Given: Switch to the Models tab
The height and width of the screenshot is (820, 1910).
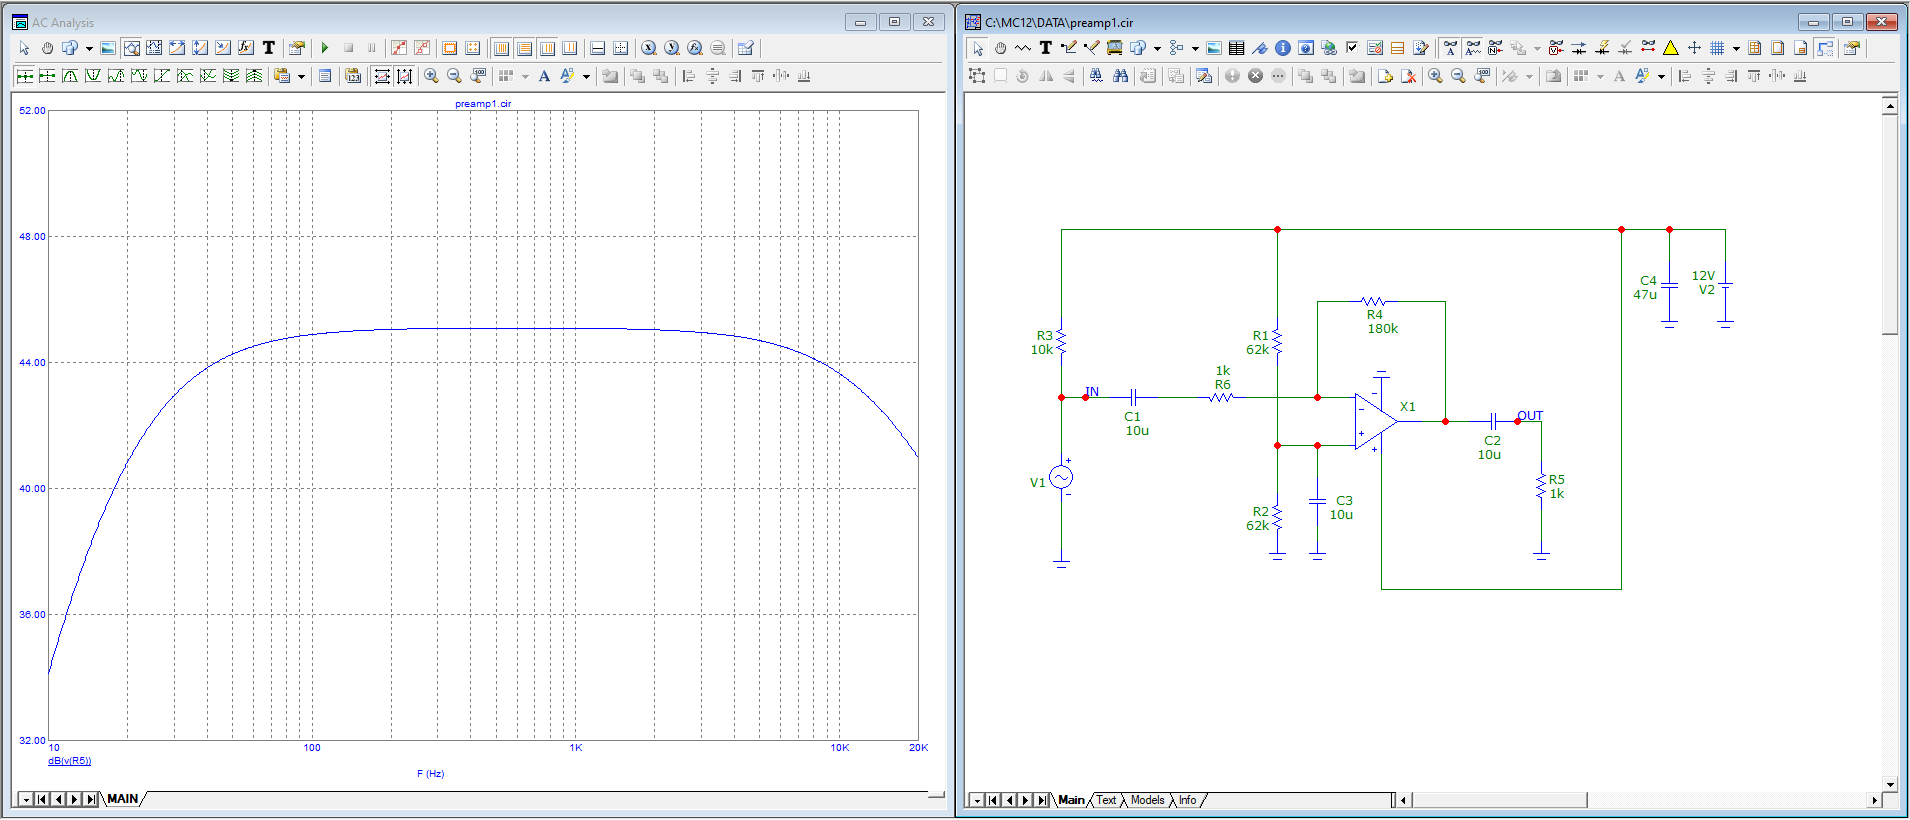Looking at the screenshot, I should [x=1146, y=800].
